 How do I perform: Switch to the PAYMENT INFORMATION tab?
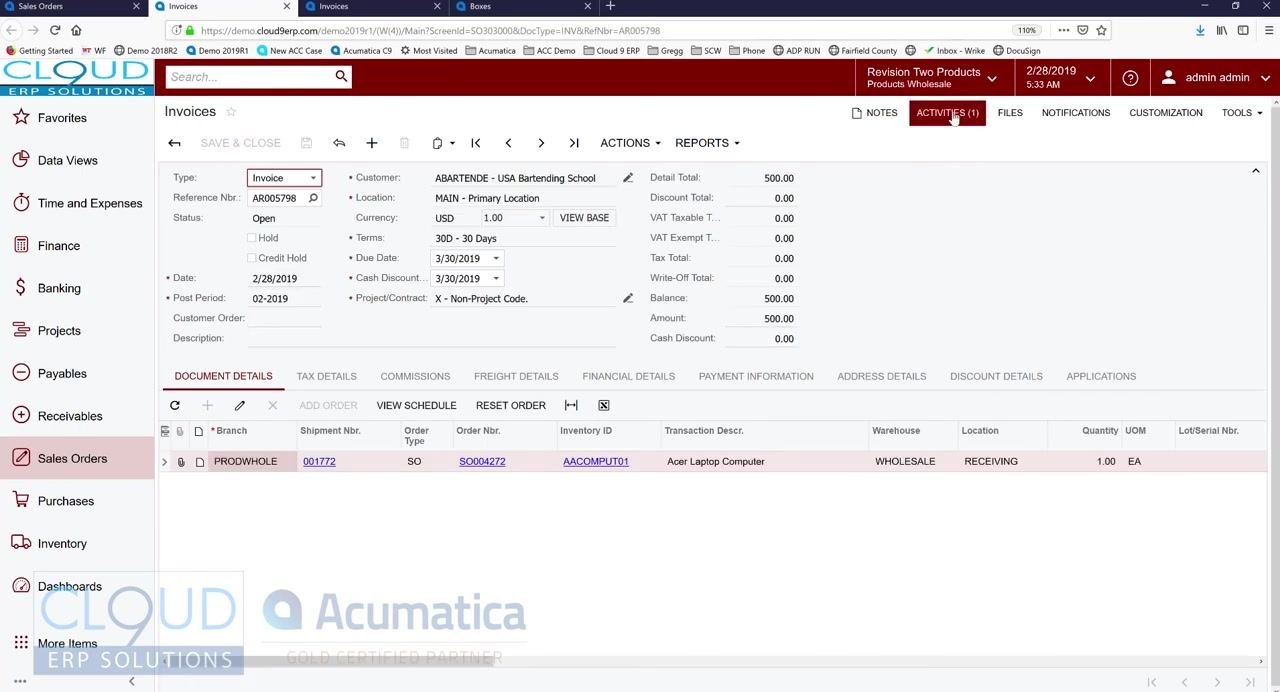pos(756,376)
